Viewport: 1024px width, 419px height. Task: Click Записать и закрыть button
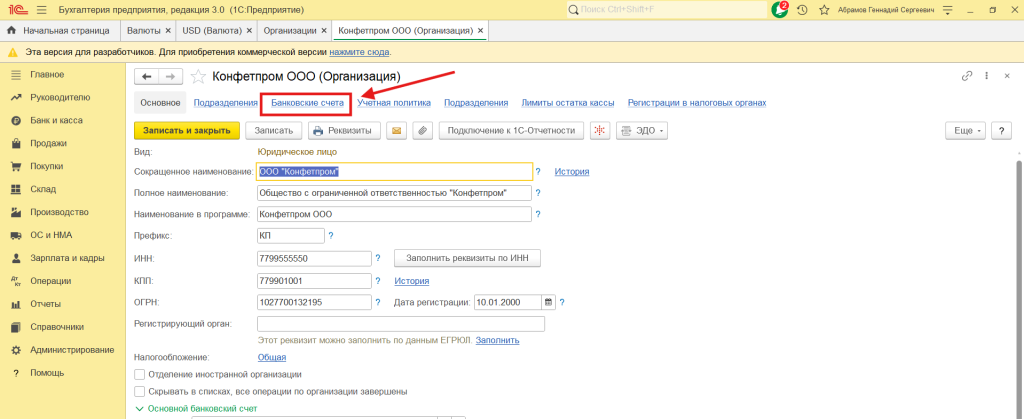coord(187,131)
